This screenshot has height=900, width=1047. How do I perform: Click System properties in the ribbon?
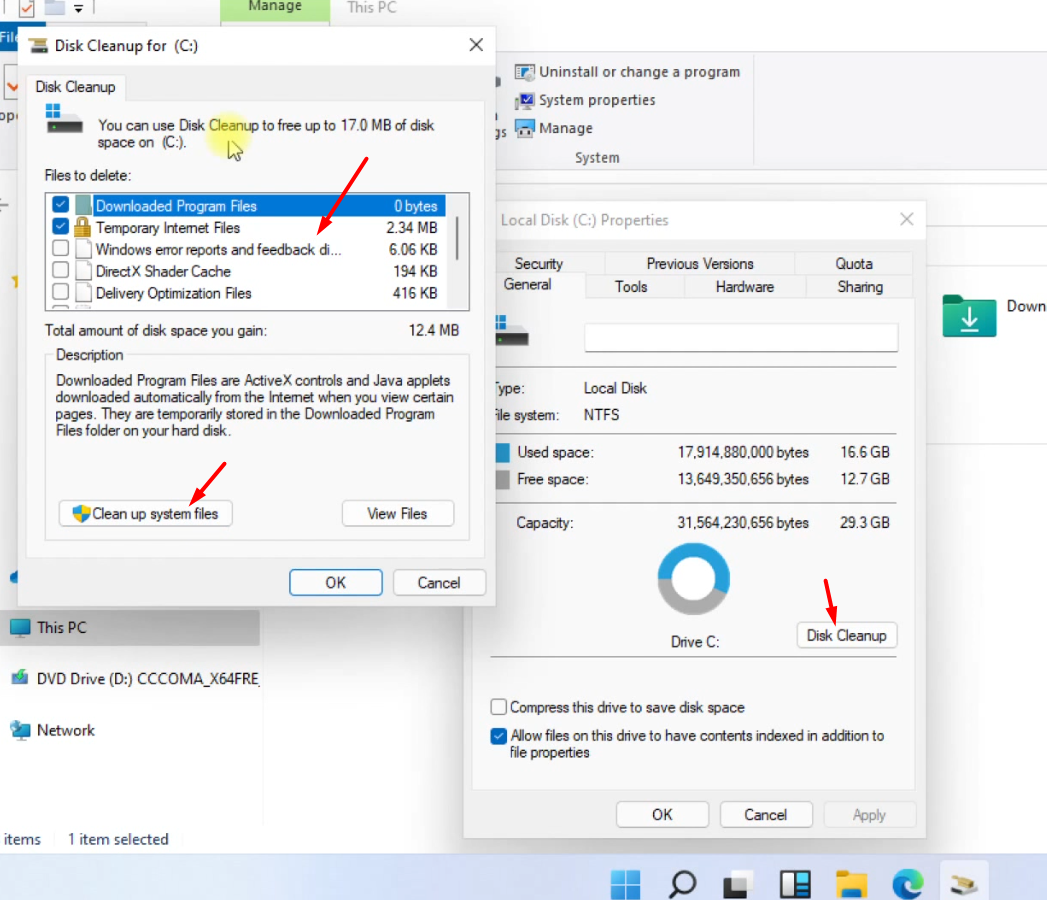click(x=585, y=100)
